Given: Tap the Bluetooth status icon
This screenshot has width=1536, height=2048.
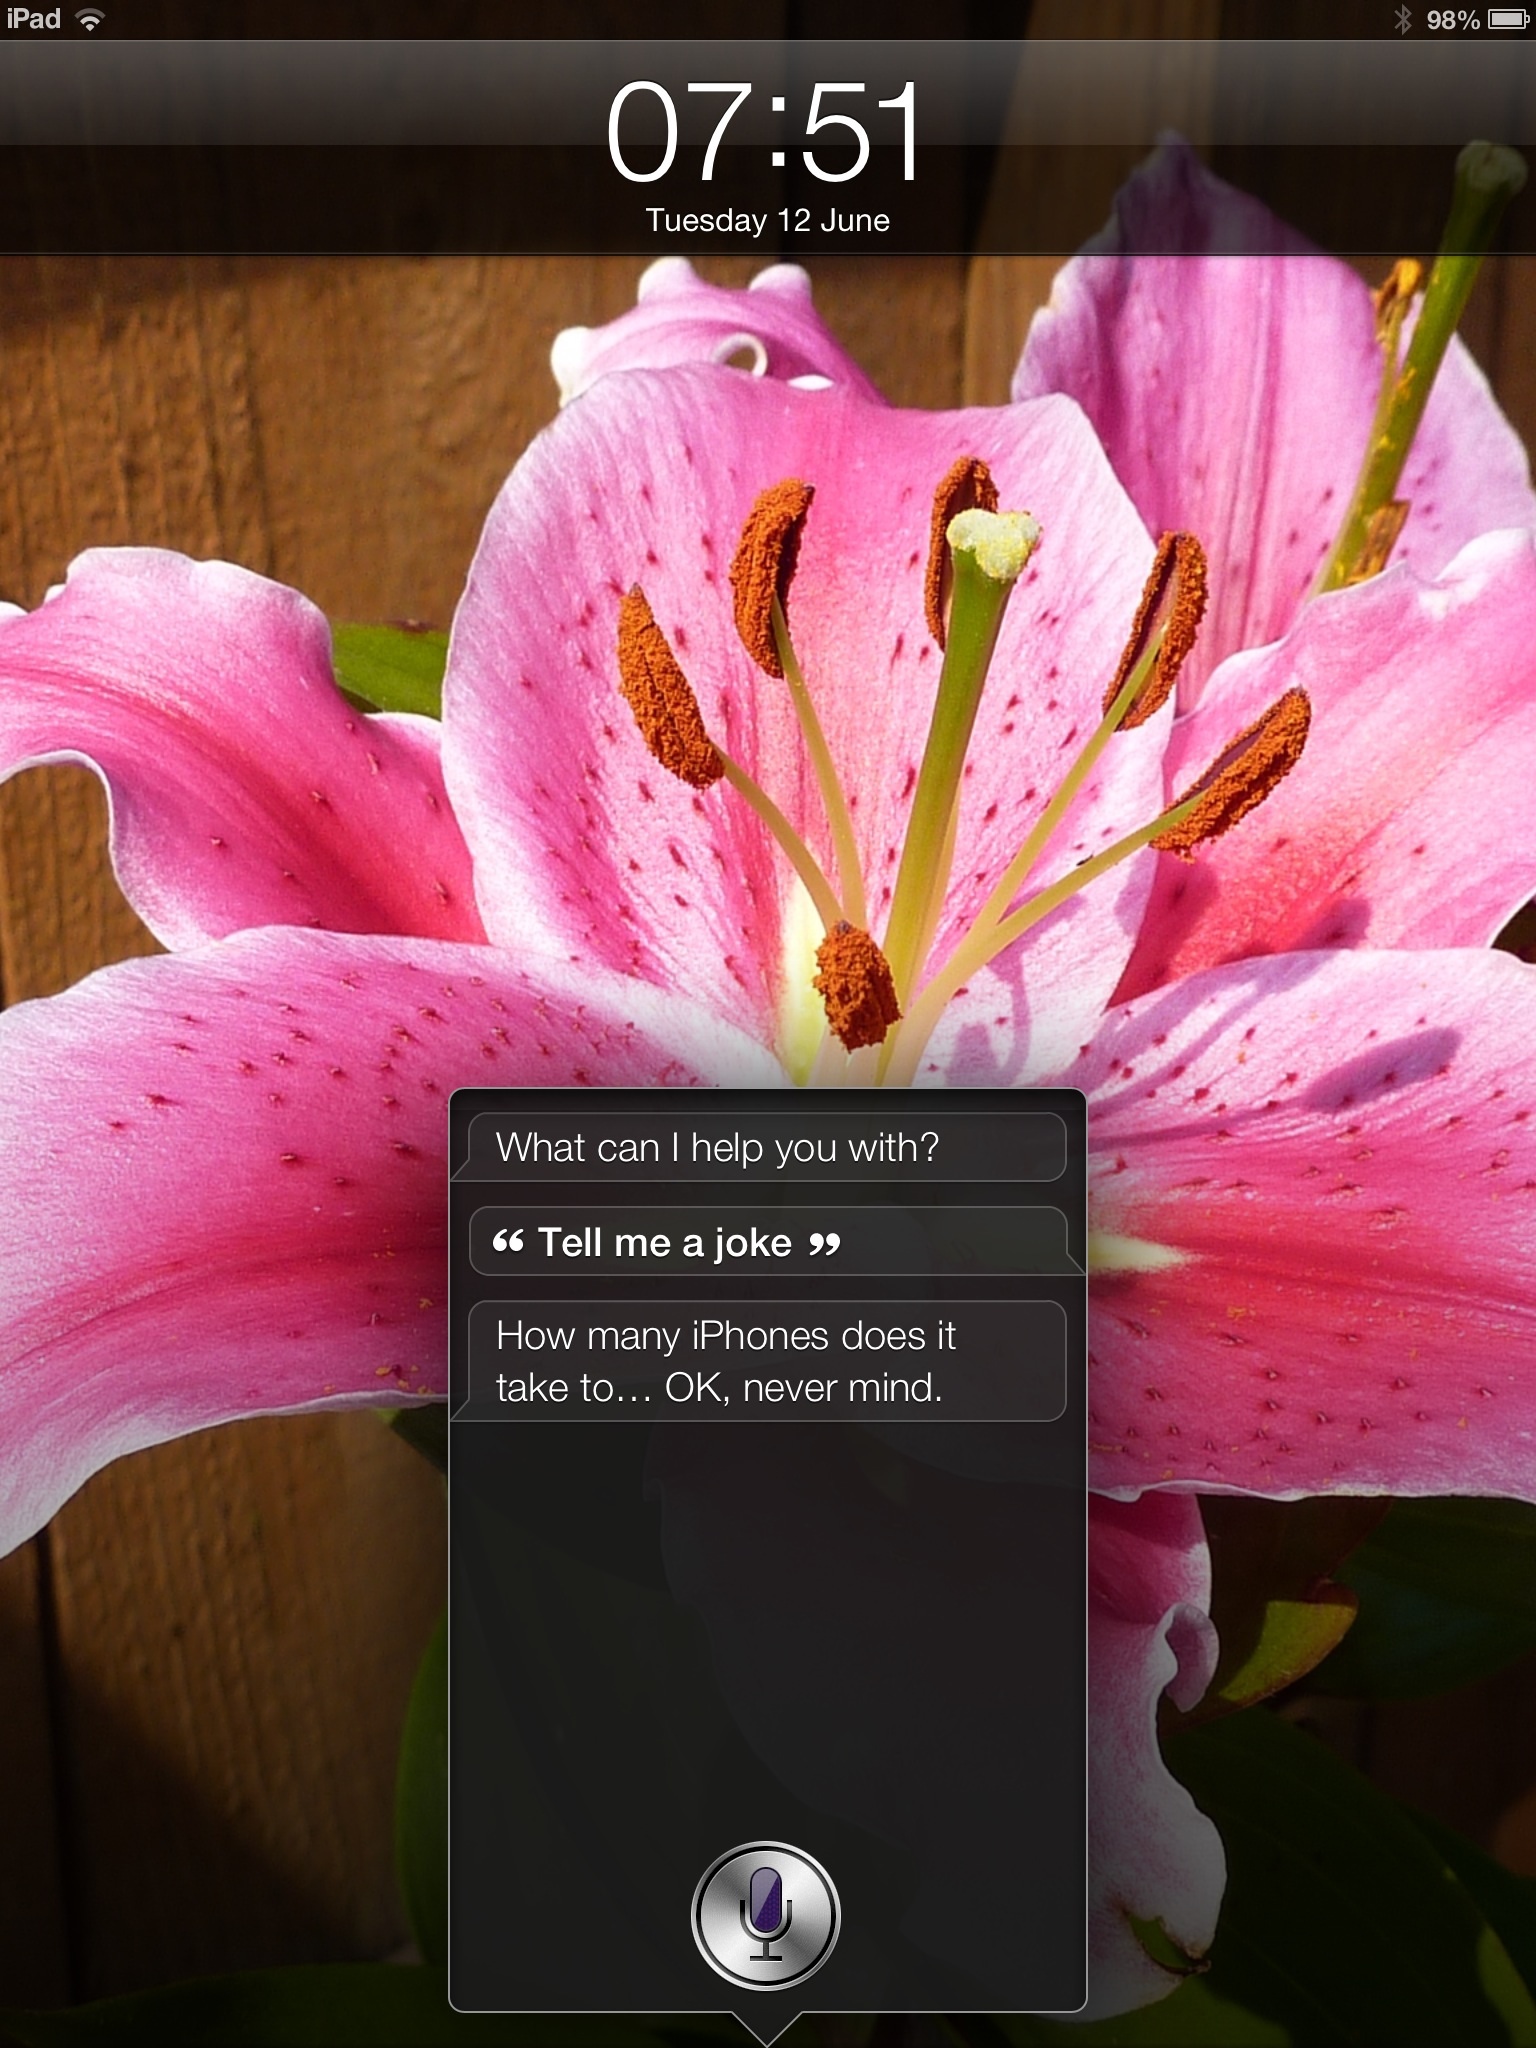Looking at the screenshot, I should 1403,20.
